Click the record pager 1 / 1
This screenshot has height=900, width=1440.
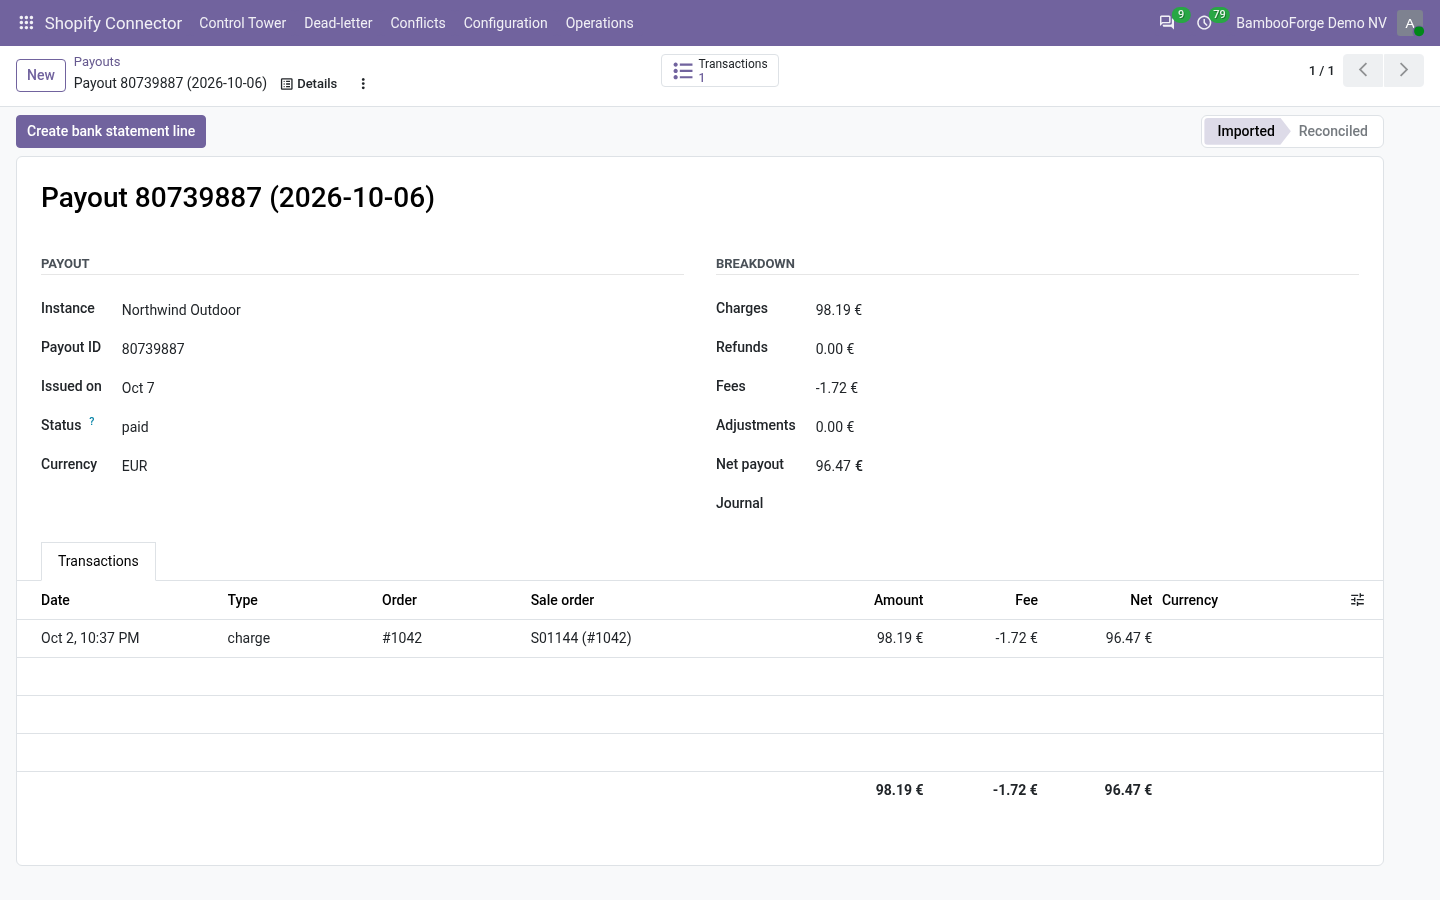pyautogui.click(x=1321, y=71)
